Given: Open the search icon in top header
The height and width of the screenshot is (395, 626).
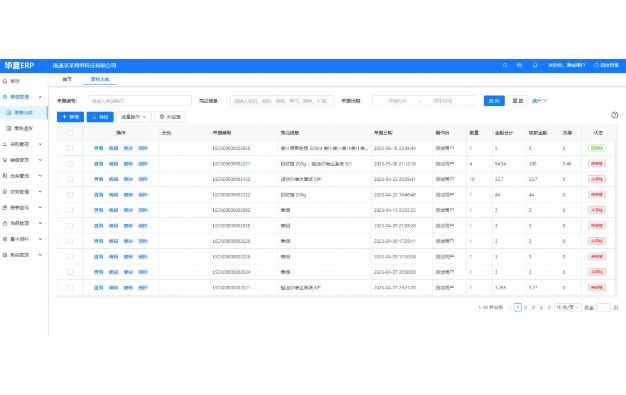Looking at the screenshot, I should click(505, 65).
